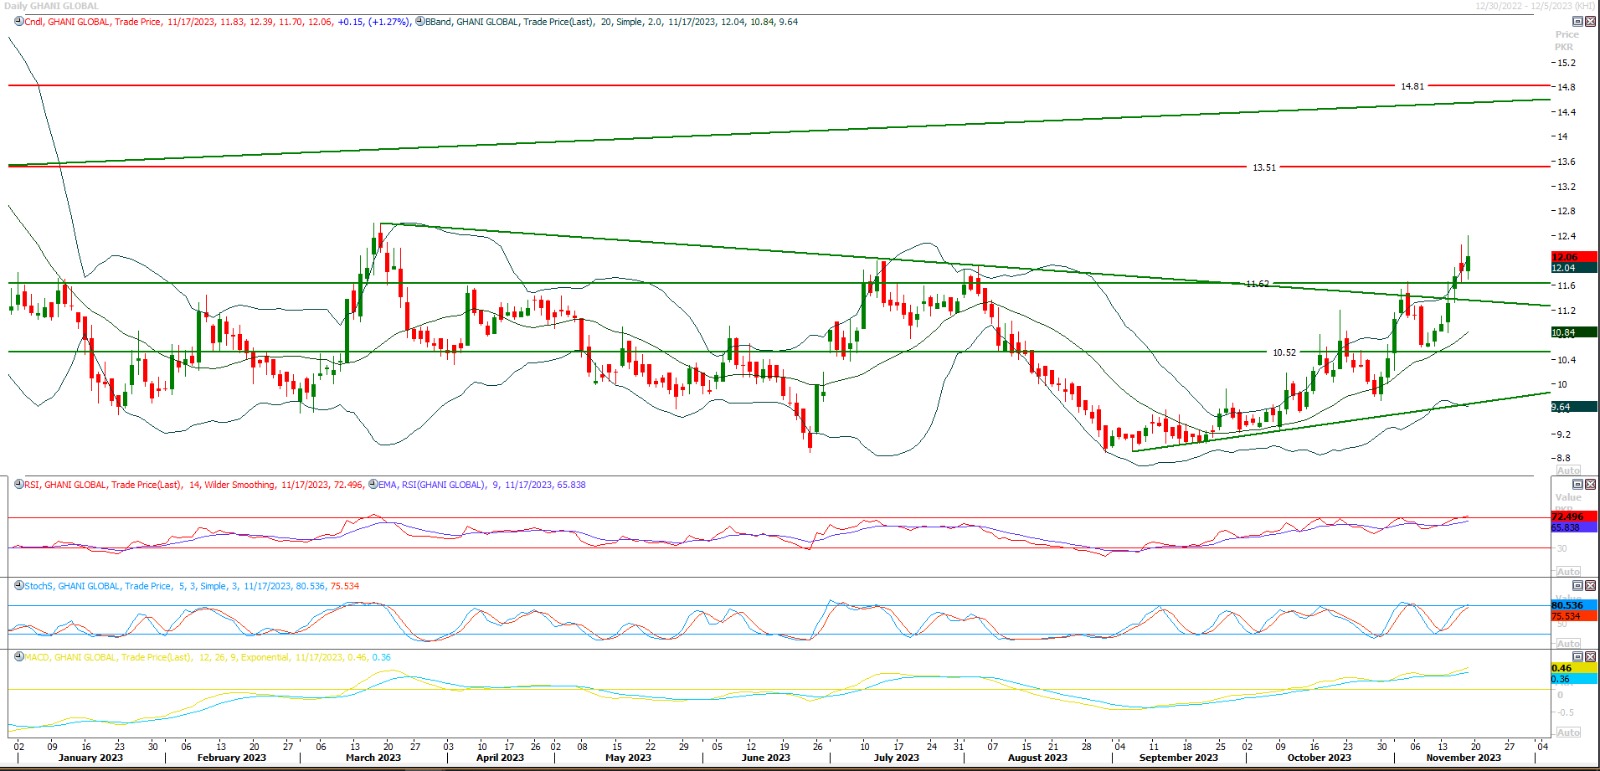The width and height of the screenshot is (1600, 771).
Task: Minimize the main price chart pane
Action: [x=1577, y=21]
